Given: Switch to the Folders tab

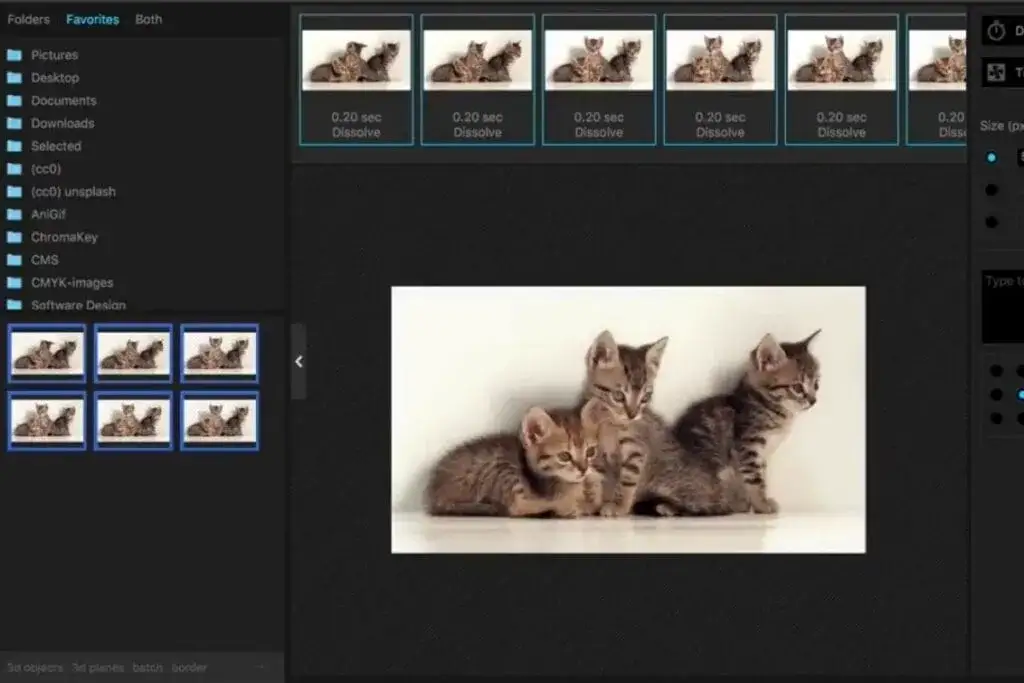Looking at the screenshot, I should [x=28, y=19].
